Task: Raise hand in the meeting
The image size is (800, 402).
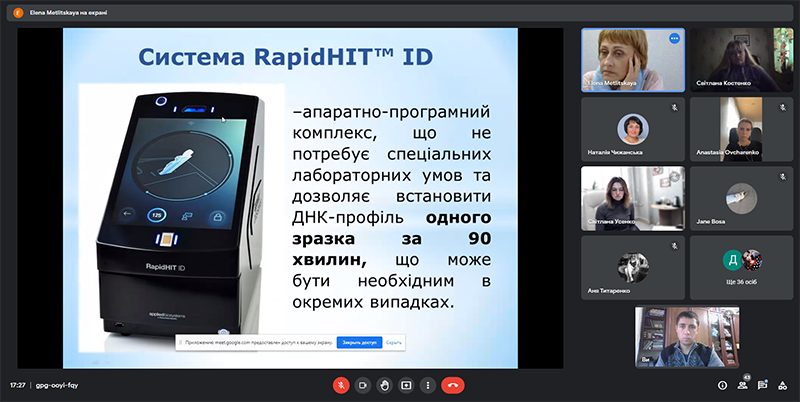Action: (x=384, y=385)
